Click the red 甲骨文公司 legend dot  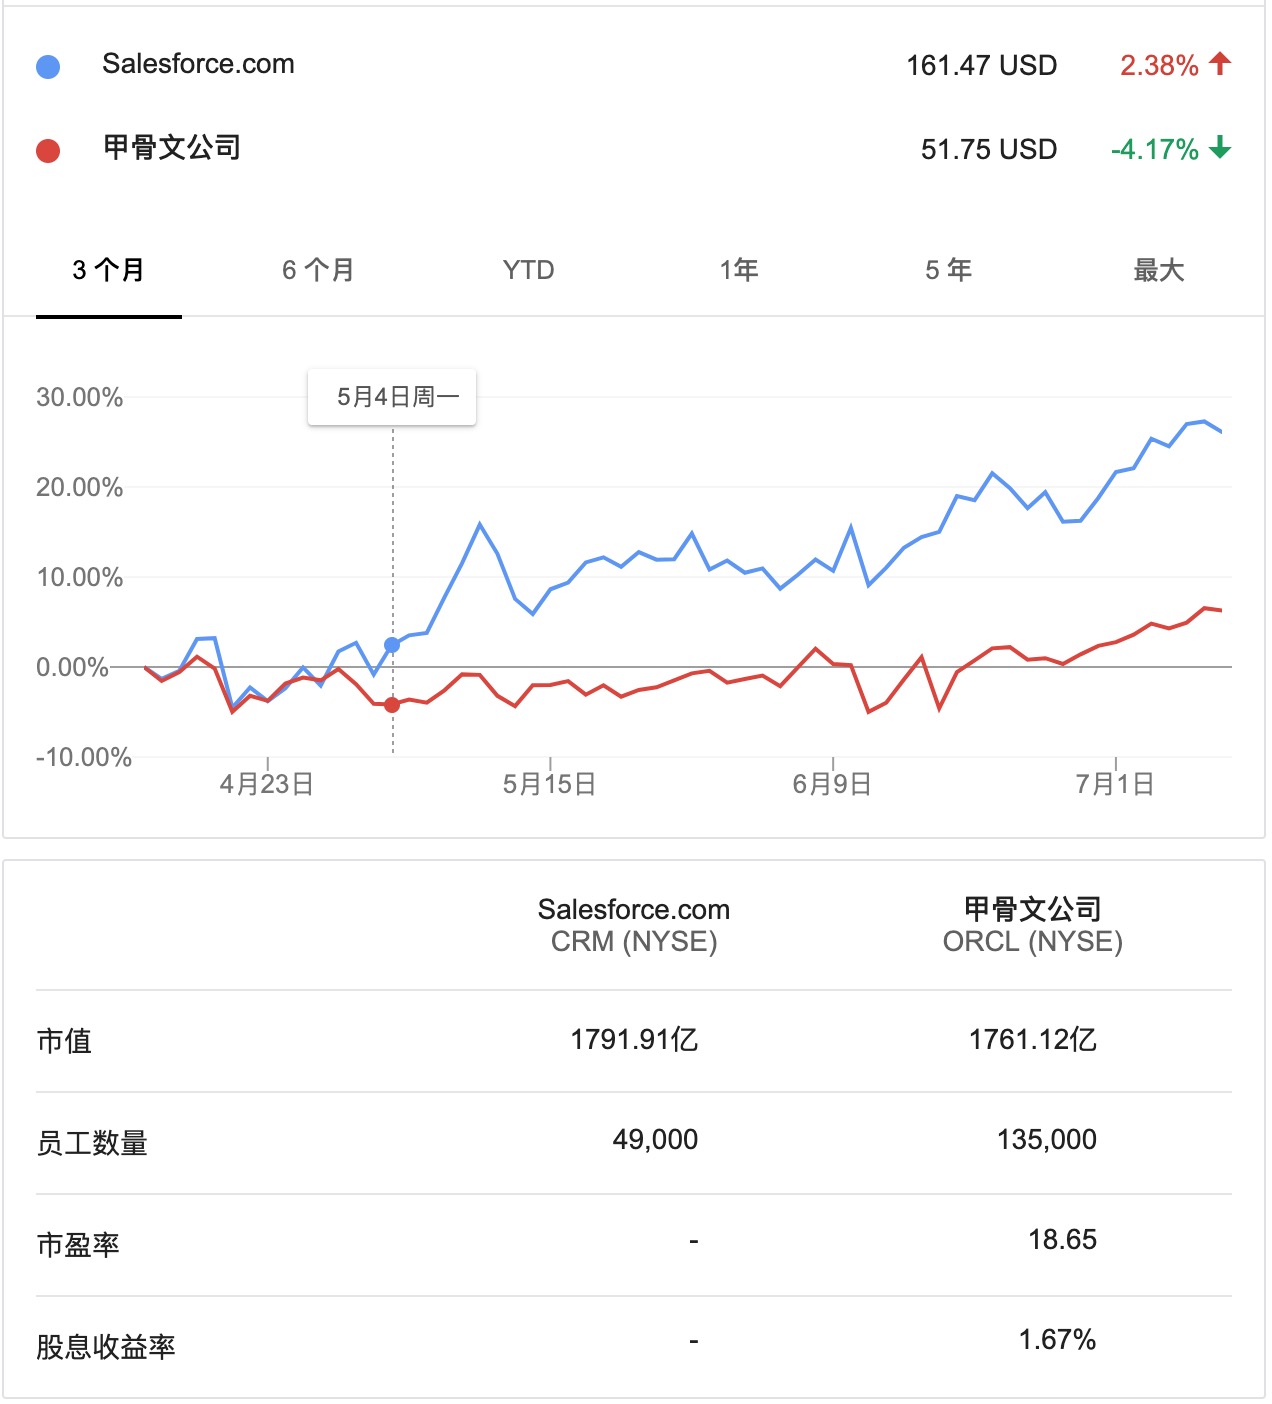(48, 150)
